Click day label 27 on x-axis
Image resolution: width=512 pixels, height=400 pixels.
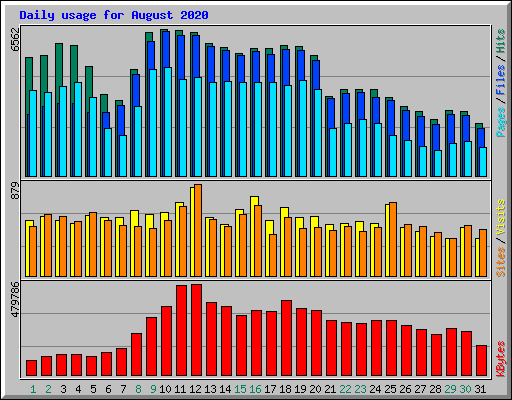[x=420, y=389]
